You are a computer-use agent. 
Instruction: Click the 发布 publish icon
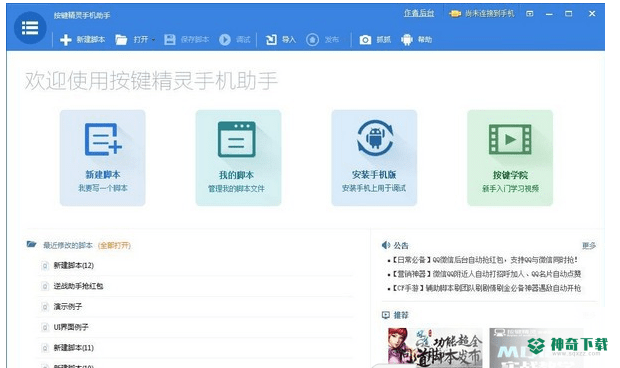point(312,40)
